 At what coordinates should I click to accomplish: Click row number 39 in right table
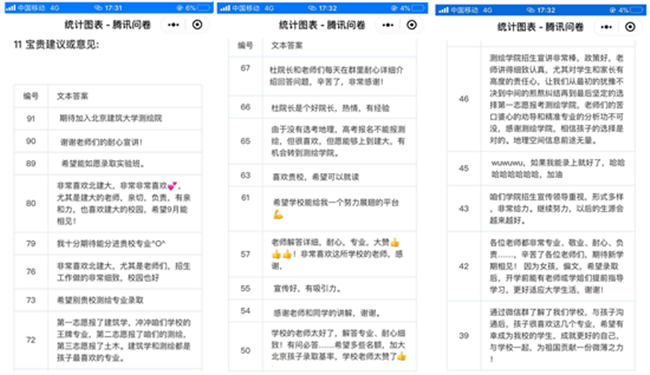point(463,335)
